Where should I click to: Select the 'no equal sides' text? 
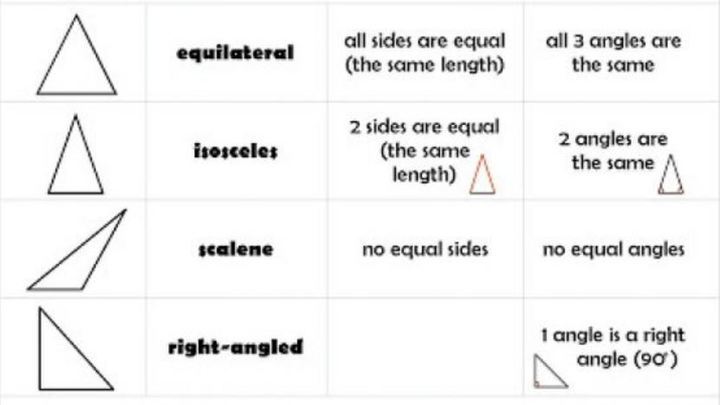[x=425, y=249]
